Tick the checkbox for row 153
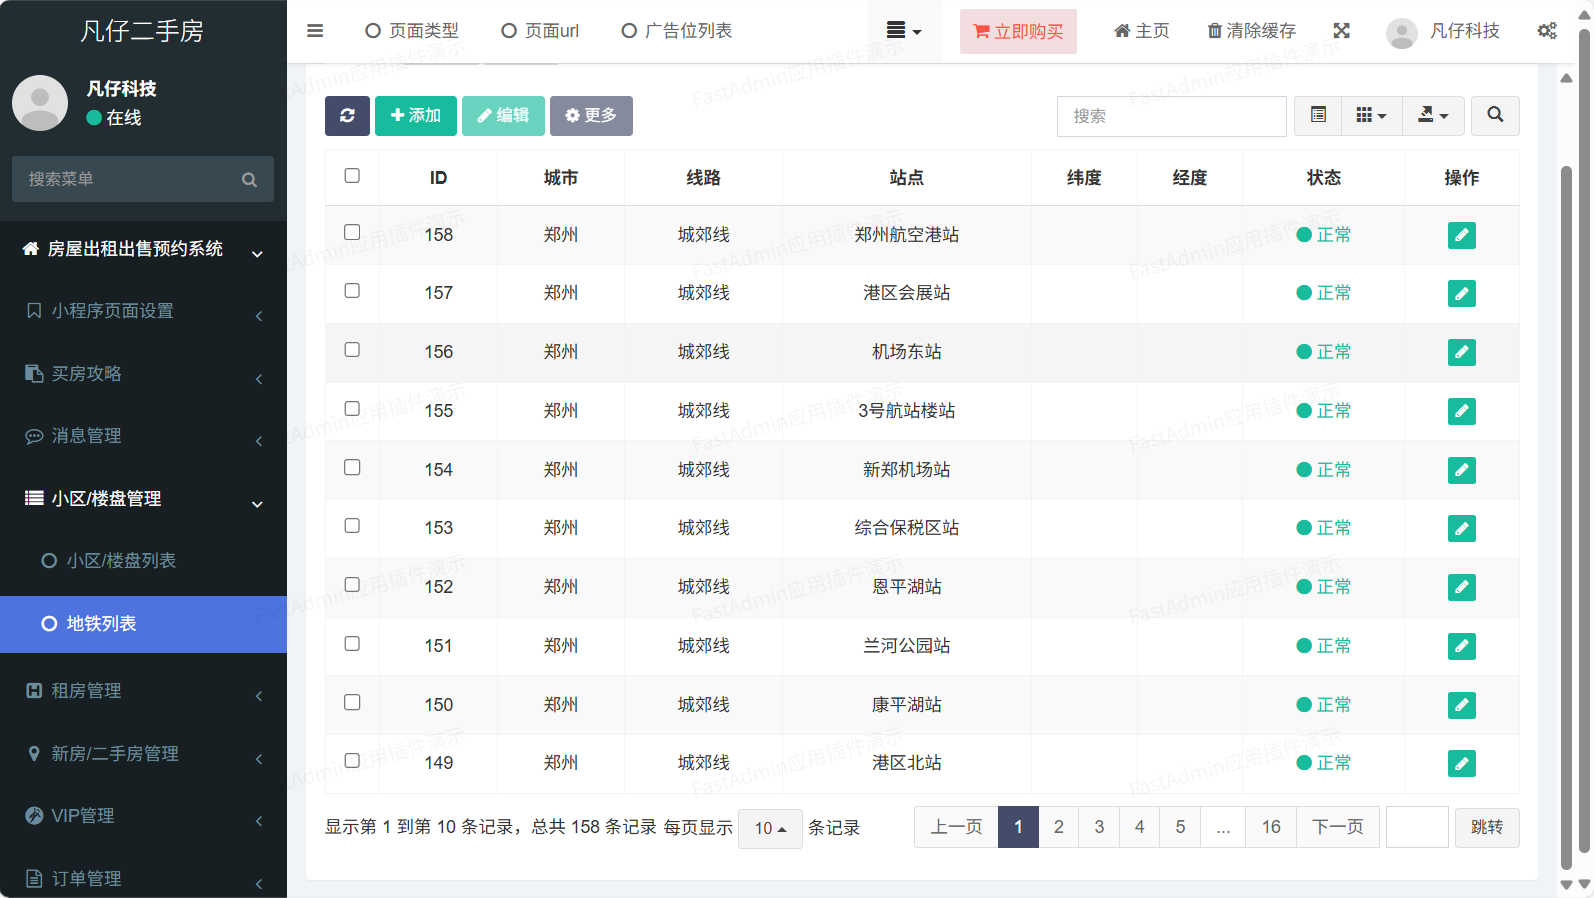The height and width of the screenshot is (898, 1594). [x=352, y=526]
